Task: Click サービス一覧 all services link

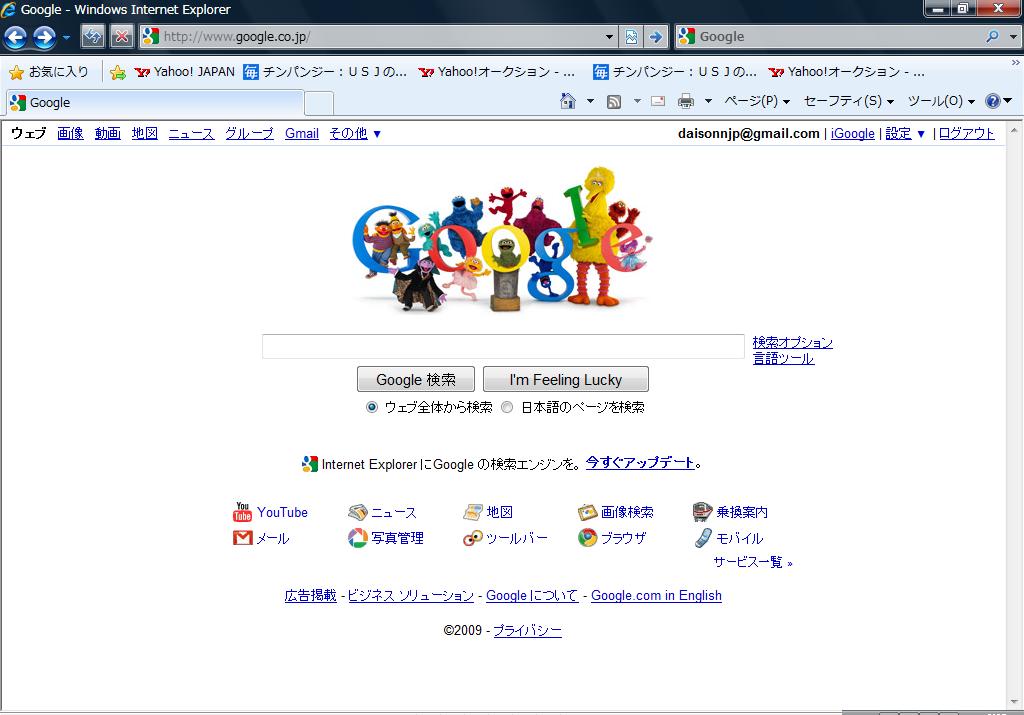Action: [x=752, y=562]
